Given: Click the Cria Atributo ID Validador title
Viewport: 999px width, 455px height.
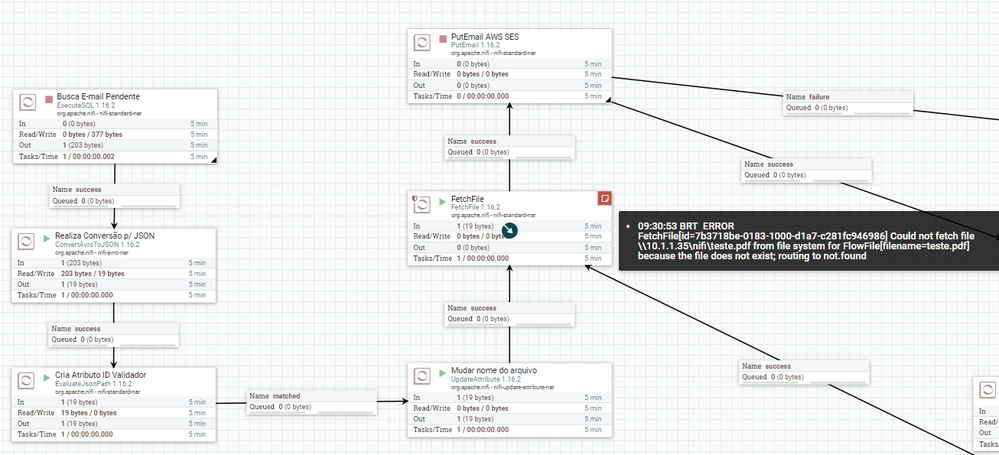Looking at the screenshot, I should tap(101, 375).
